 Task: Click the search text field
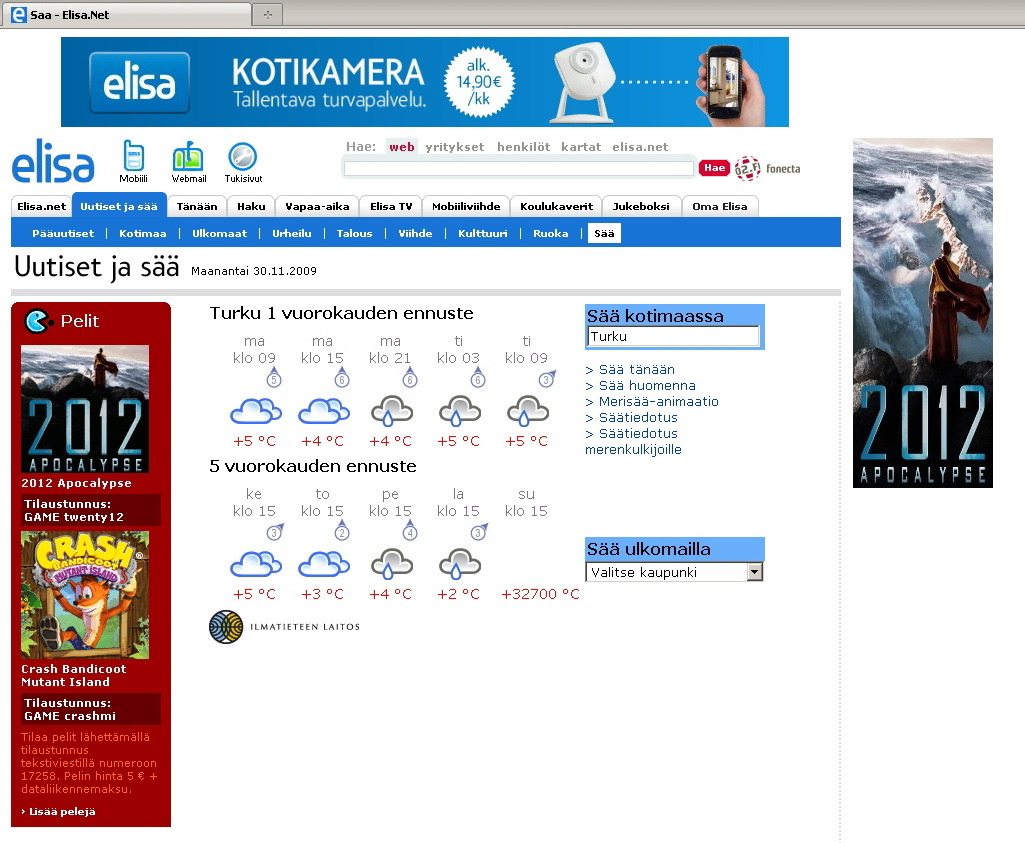click(518, 169)
